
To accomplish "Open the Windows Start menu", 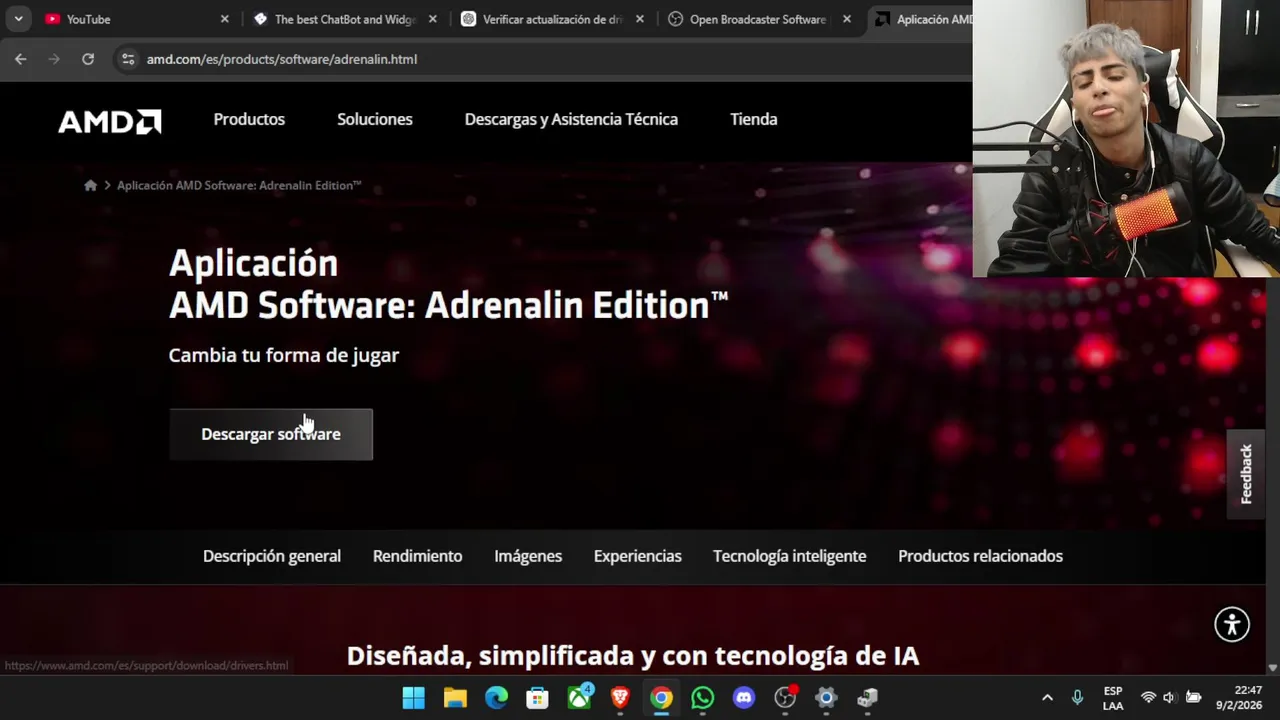I will tap(413, 697).
